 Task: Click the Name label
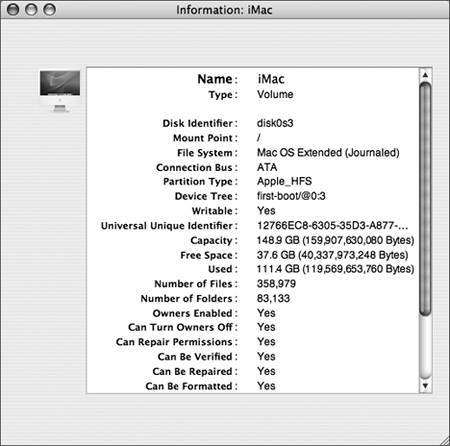217,79
